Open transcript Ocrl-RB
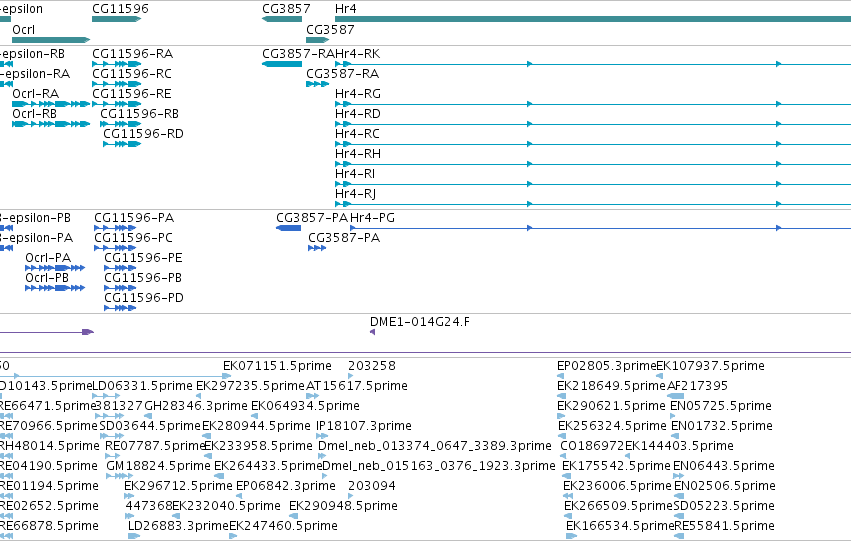The image size is (851, 541). pos(51,124)
